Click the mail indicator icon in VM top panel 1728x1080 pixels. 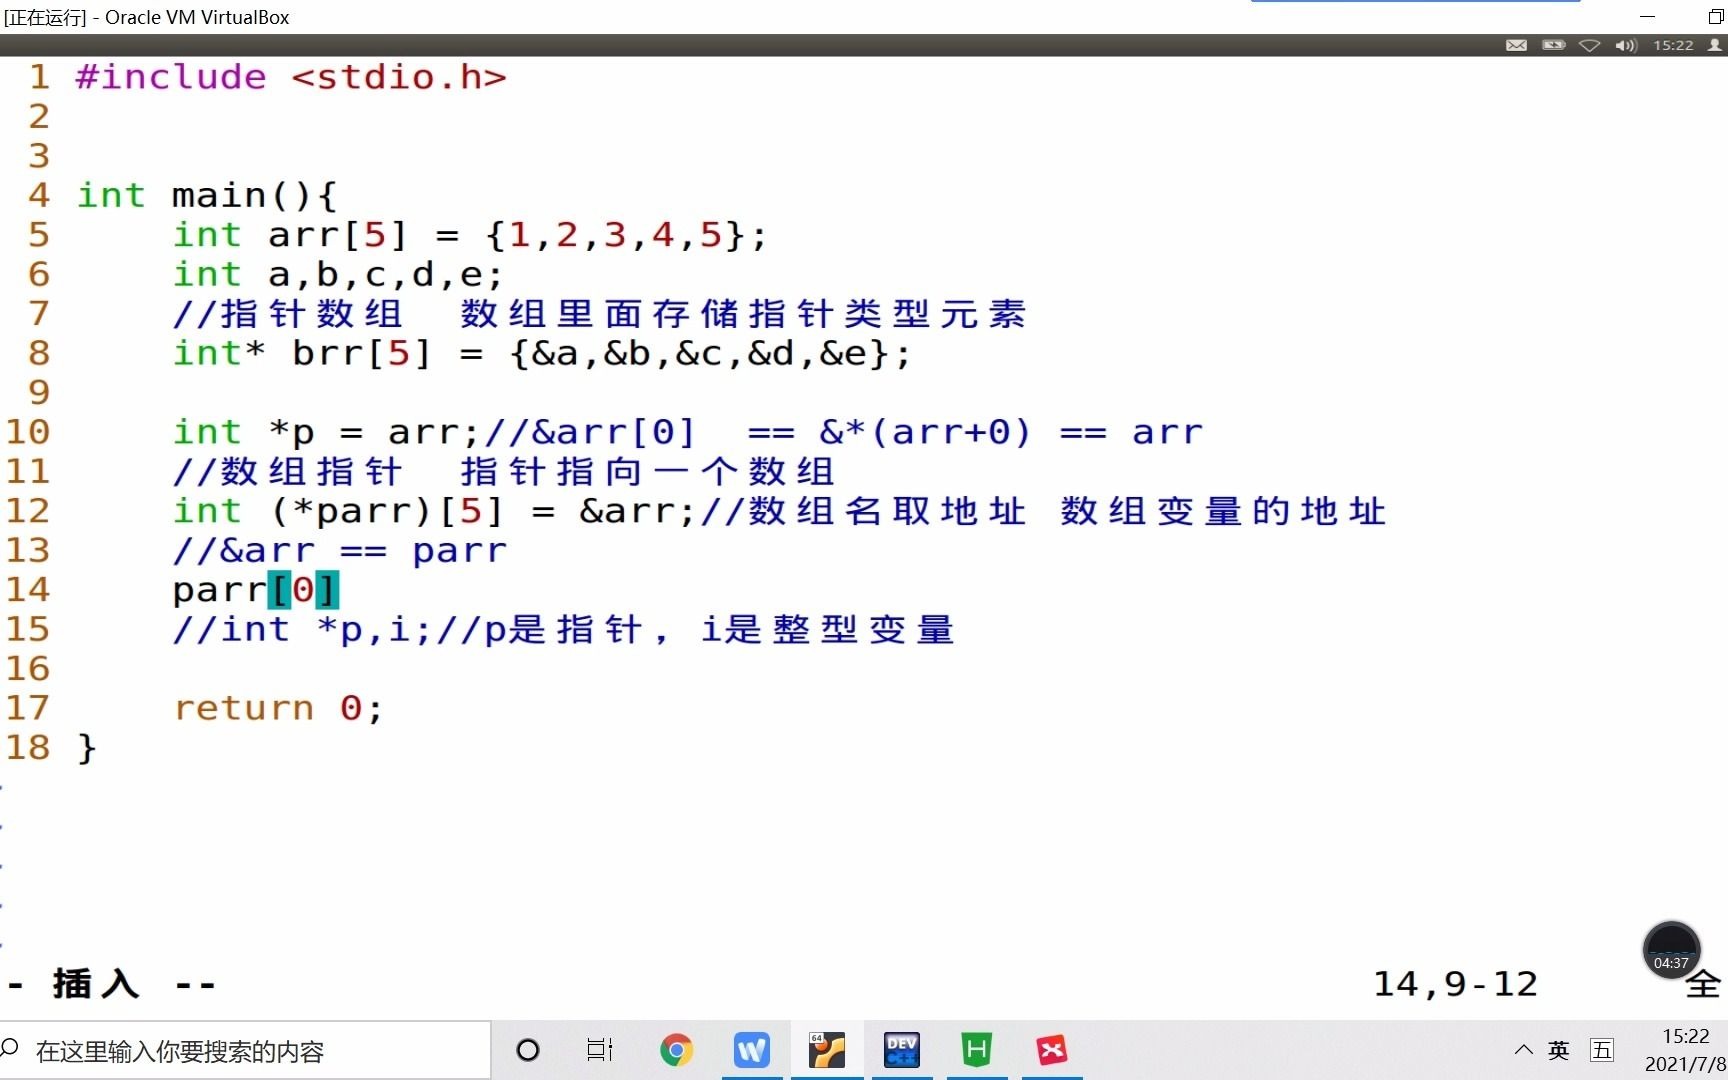[1516, 45]
